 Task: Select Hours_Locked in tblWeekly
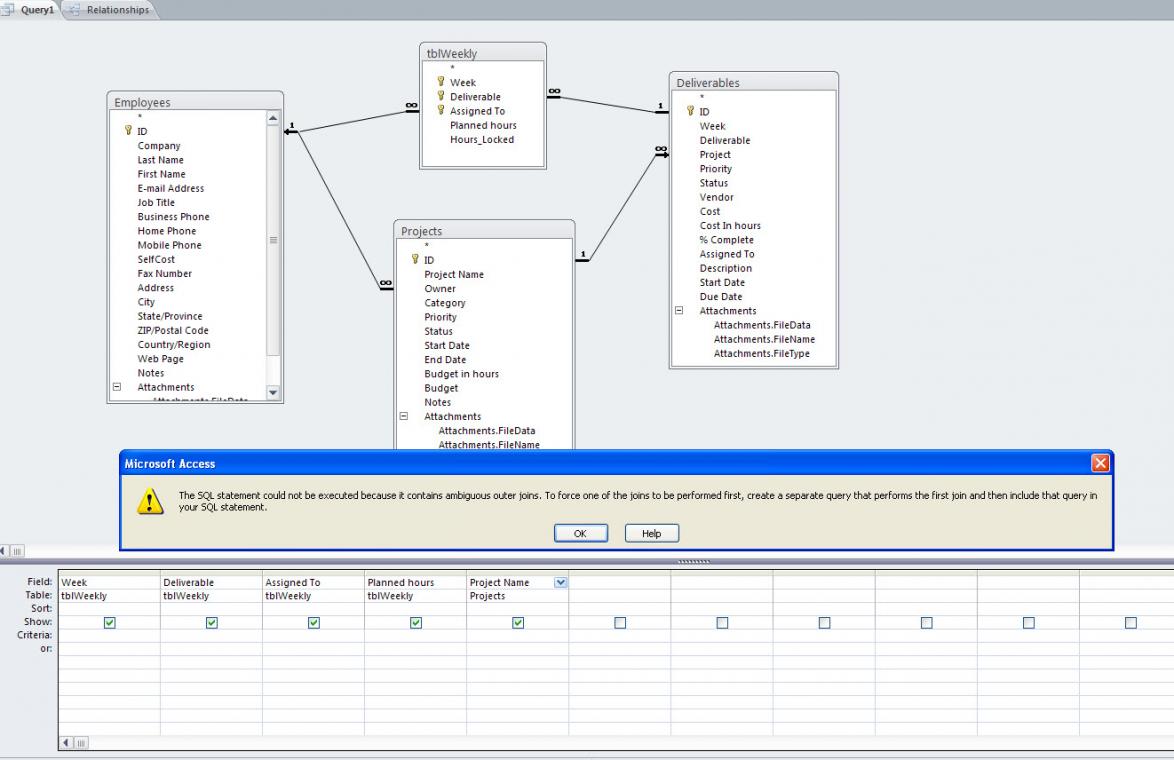481,139
